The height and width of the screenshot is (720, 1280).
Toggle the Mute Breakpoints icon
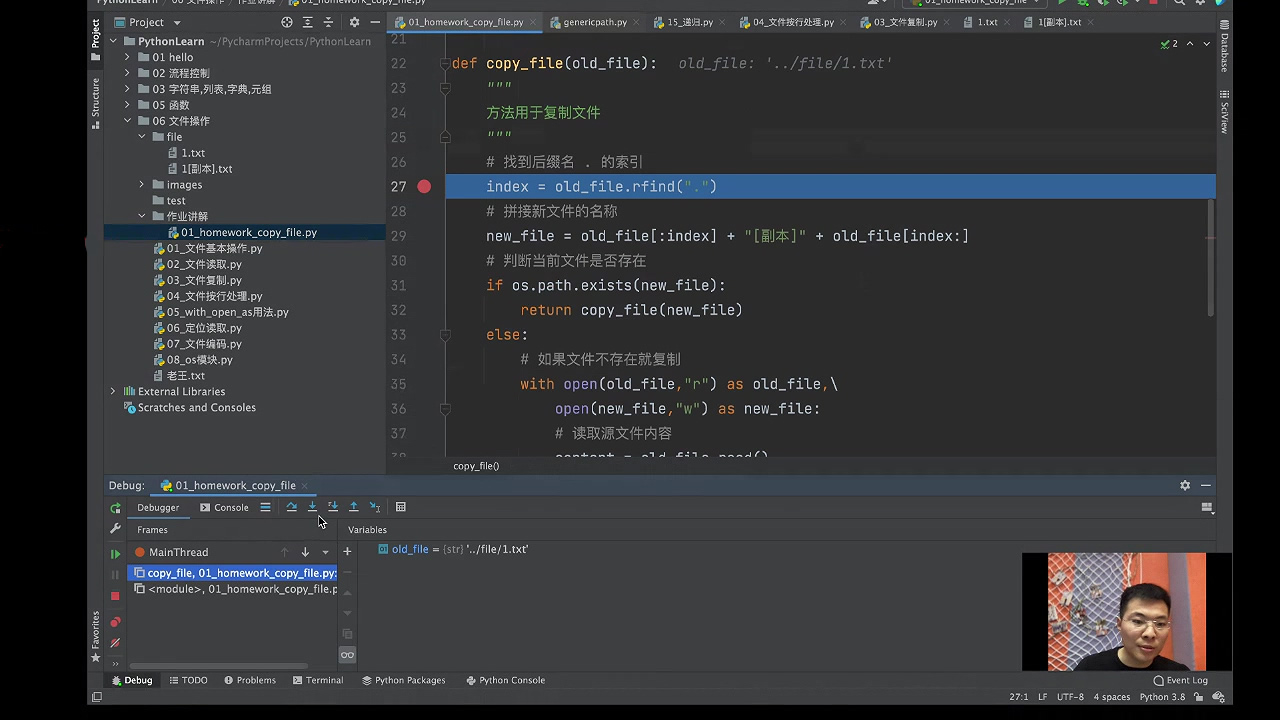point(115,643)
